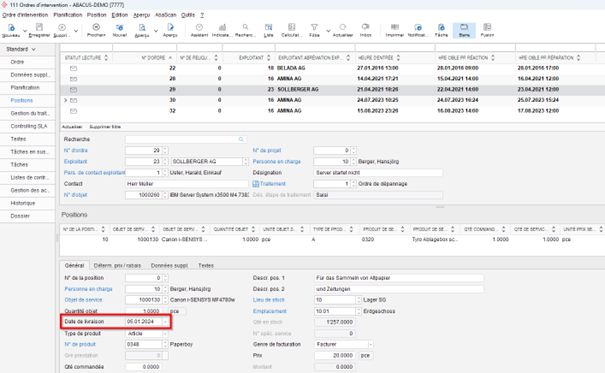Click the Imprimer print icon
The image size is (605, 373).
(x=395, y=27)
